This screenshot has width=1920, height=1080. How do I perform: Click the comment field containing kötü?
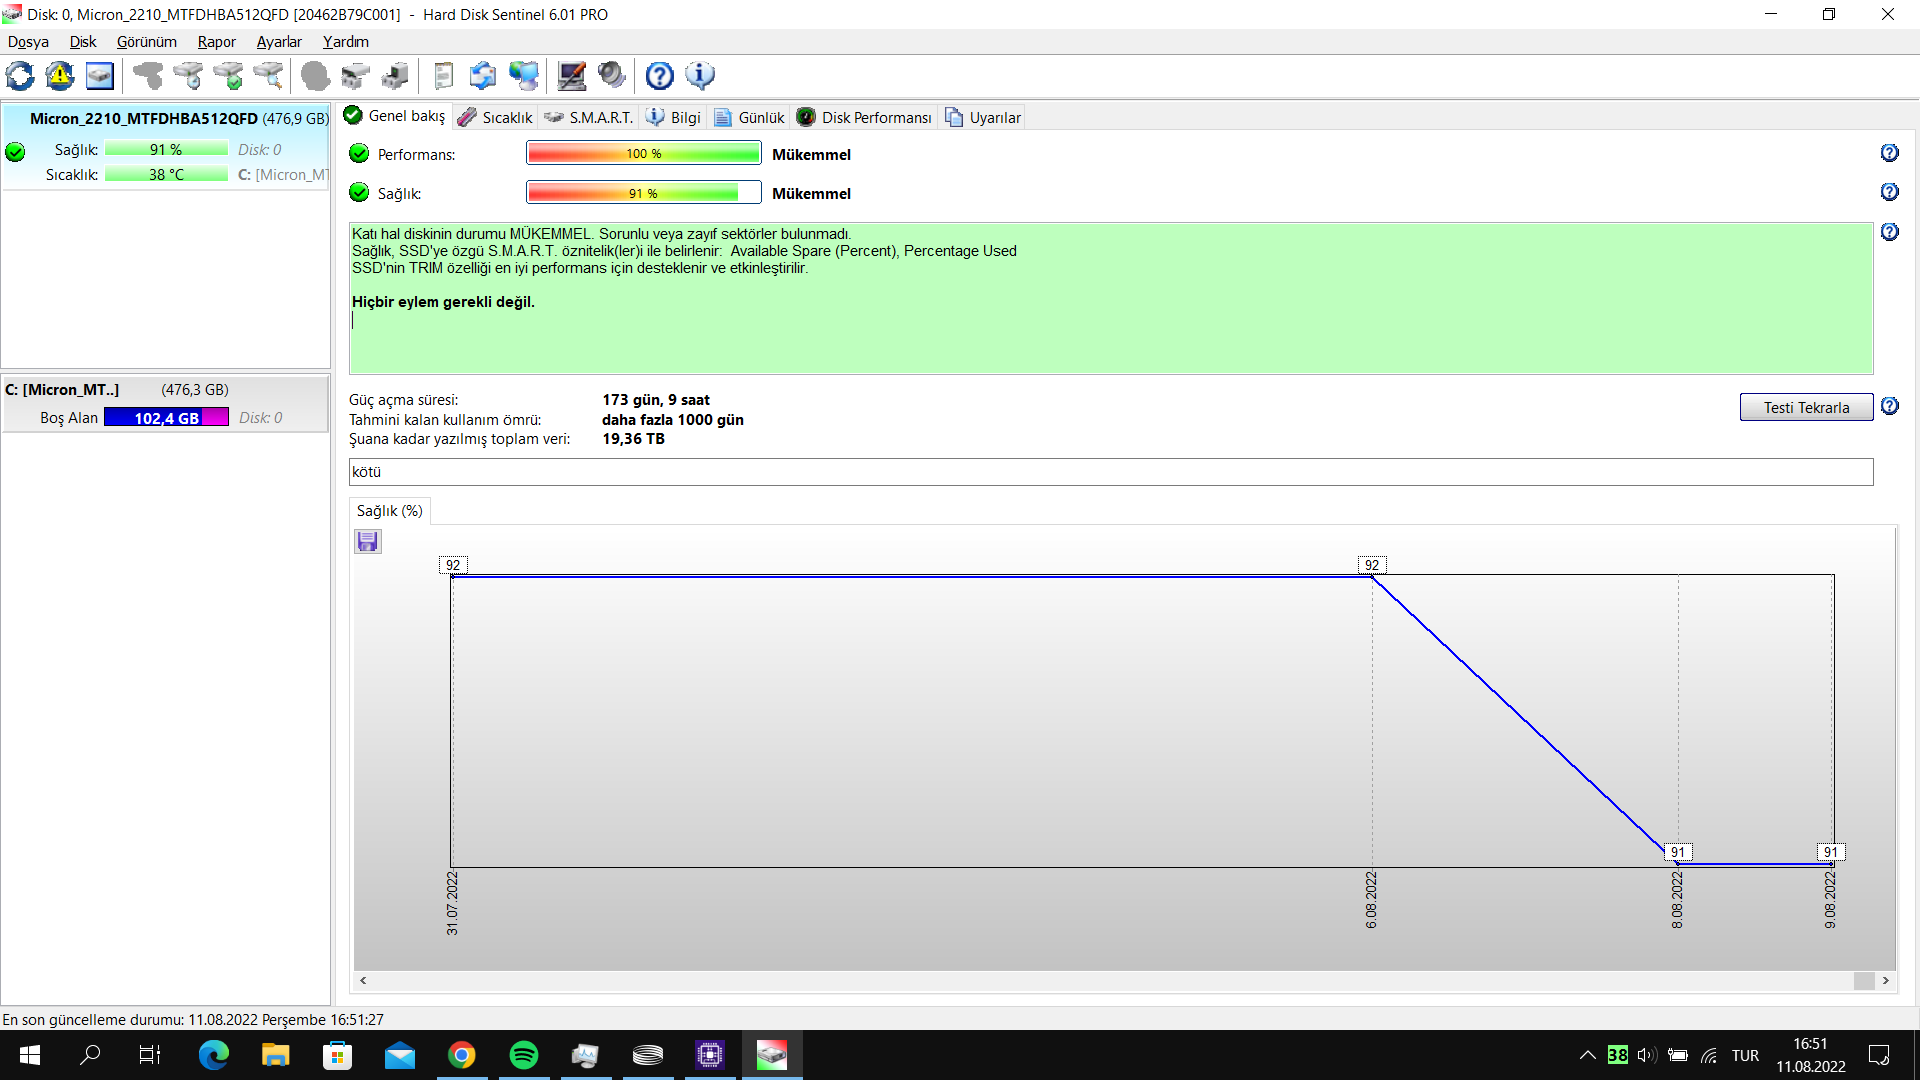tap(1110, 472)
